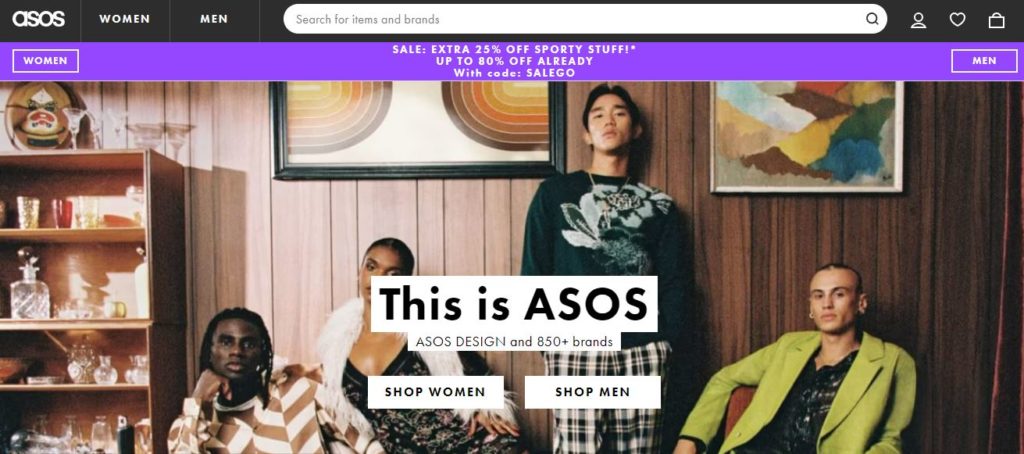Click the magnifying glass search icon
1024x454 pixels.
click(872, 19)
